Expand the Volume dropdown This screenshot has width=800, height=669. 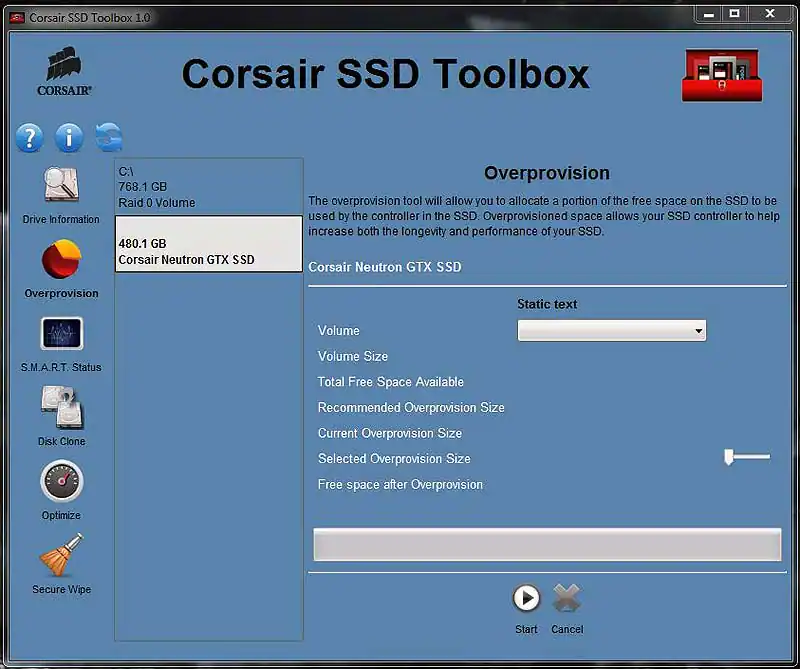(612, 331)
